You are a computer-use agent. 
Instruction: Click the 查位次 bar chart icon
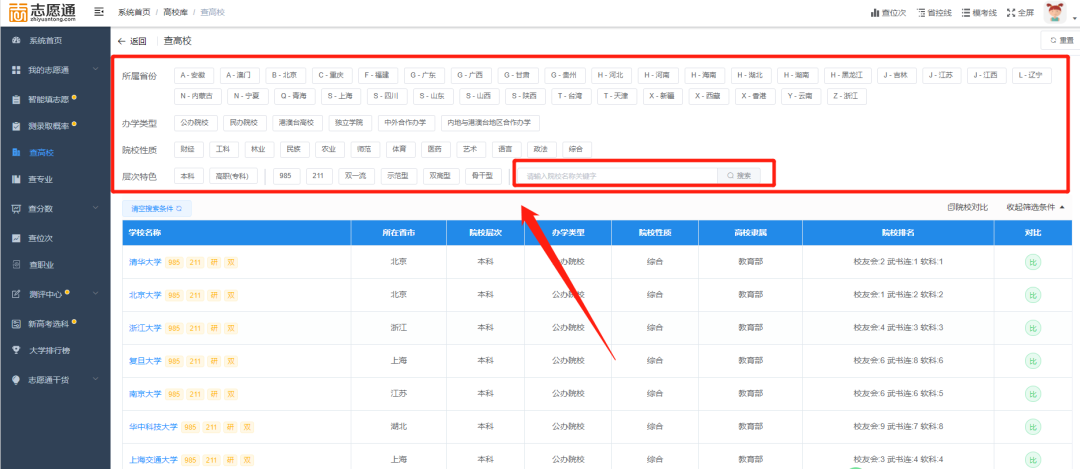[x=874, y=13]
